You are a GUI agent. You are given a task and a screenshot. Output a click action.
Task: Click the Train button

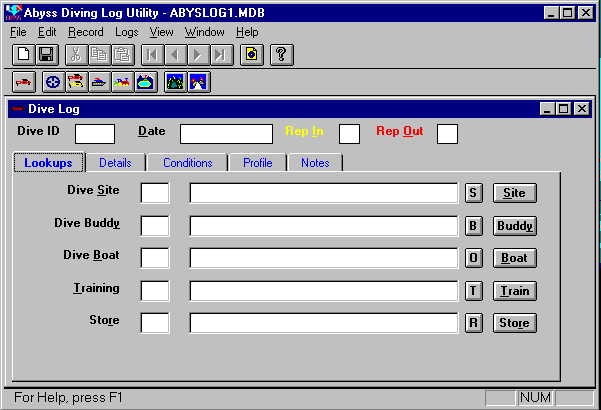click(514, 291)
